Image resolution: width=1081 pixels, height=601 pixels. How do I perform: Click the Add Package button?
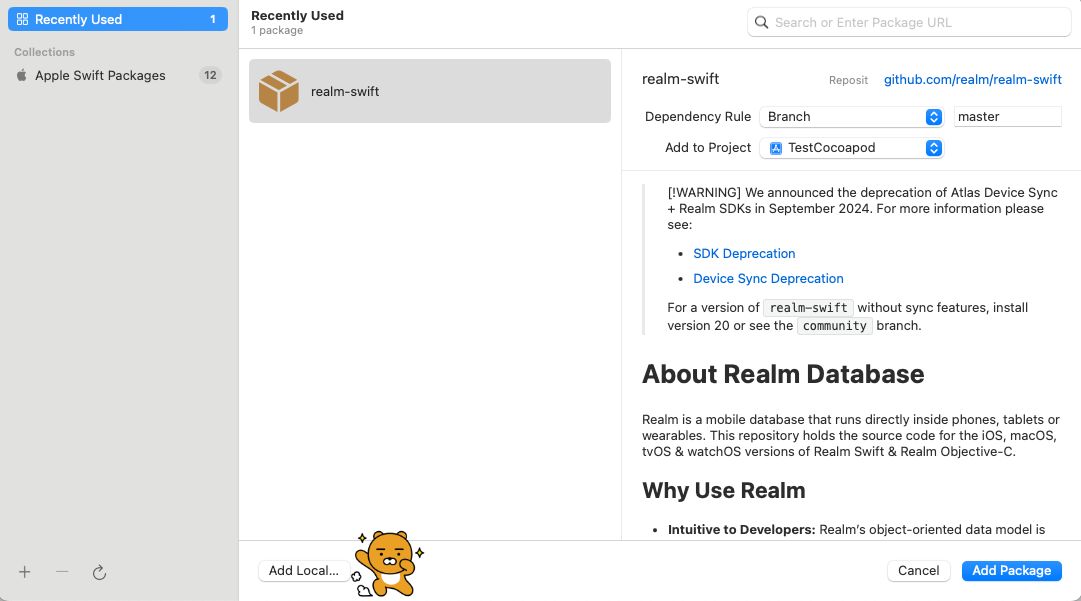1011,571
